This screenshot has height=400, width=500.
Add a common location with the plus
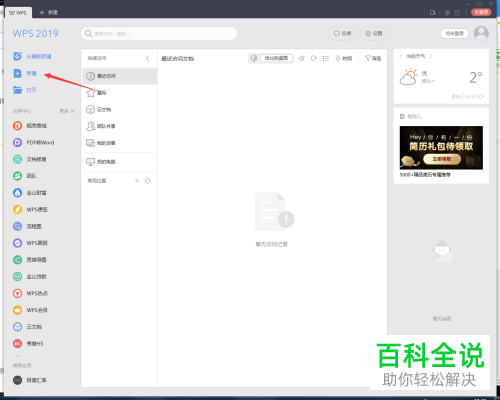tap(137, 181)
